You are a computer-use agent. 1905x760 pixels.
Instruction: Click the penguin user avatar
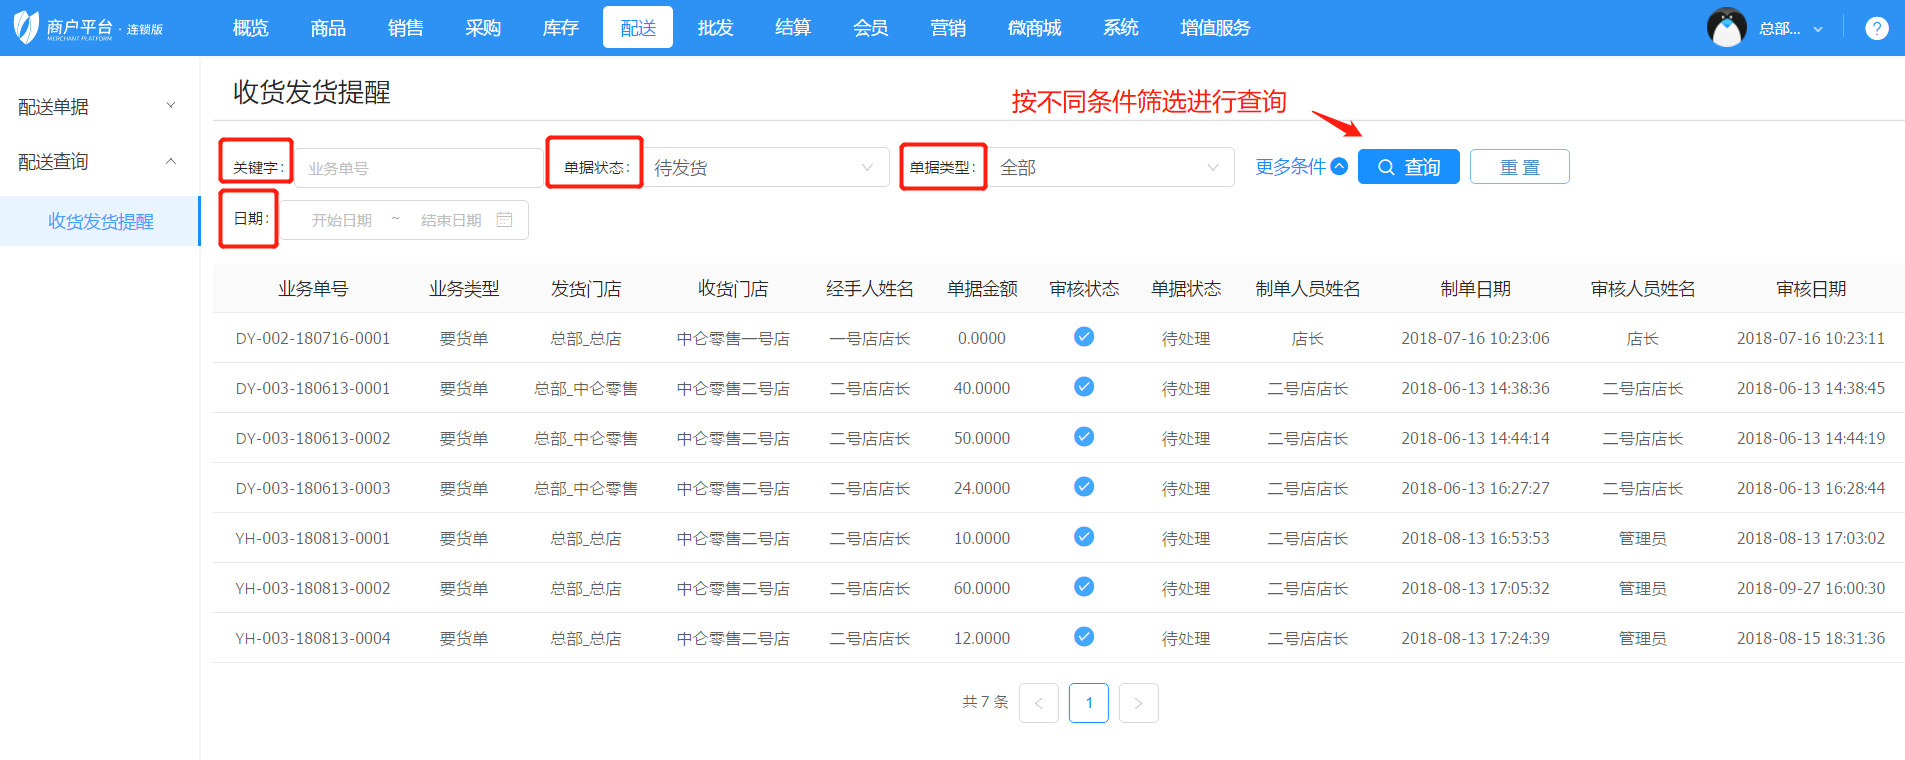click(x=1726, y=28)
